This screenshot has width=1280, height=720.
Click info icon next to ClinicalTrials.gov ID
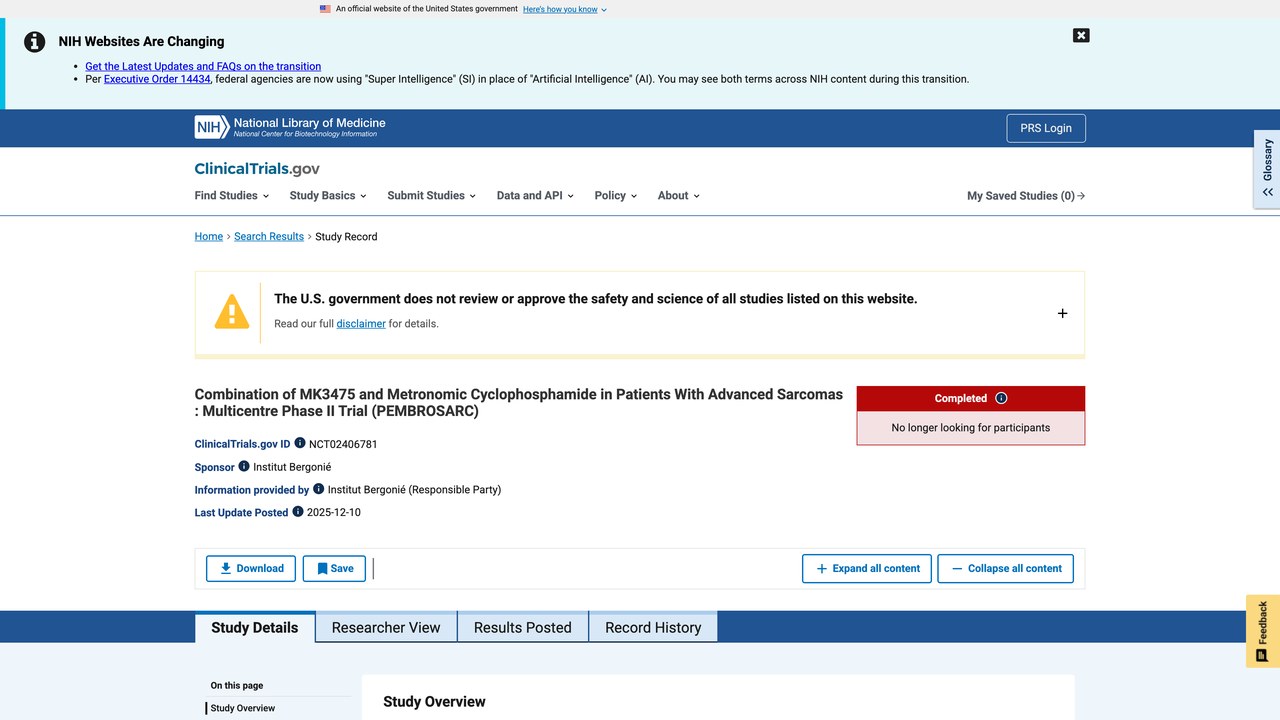coord(300,443)
